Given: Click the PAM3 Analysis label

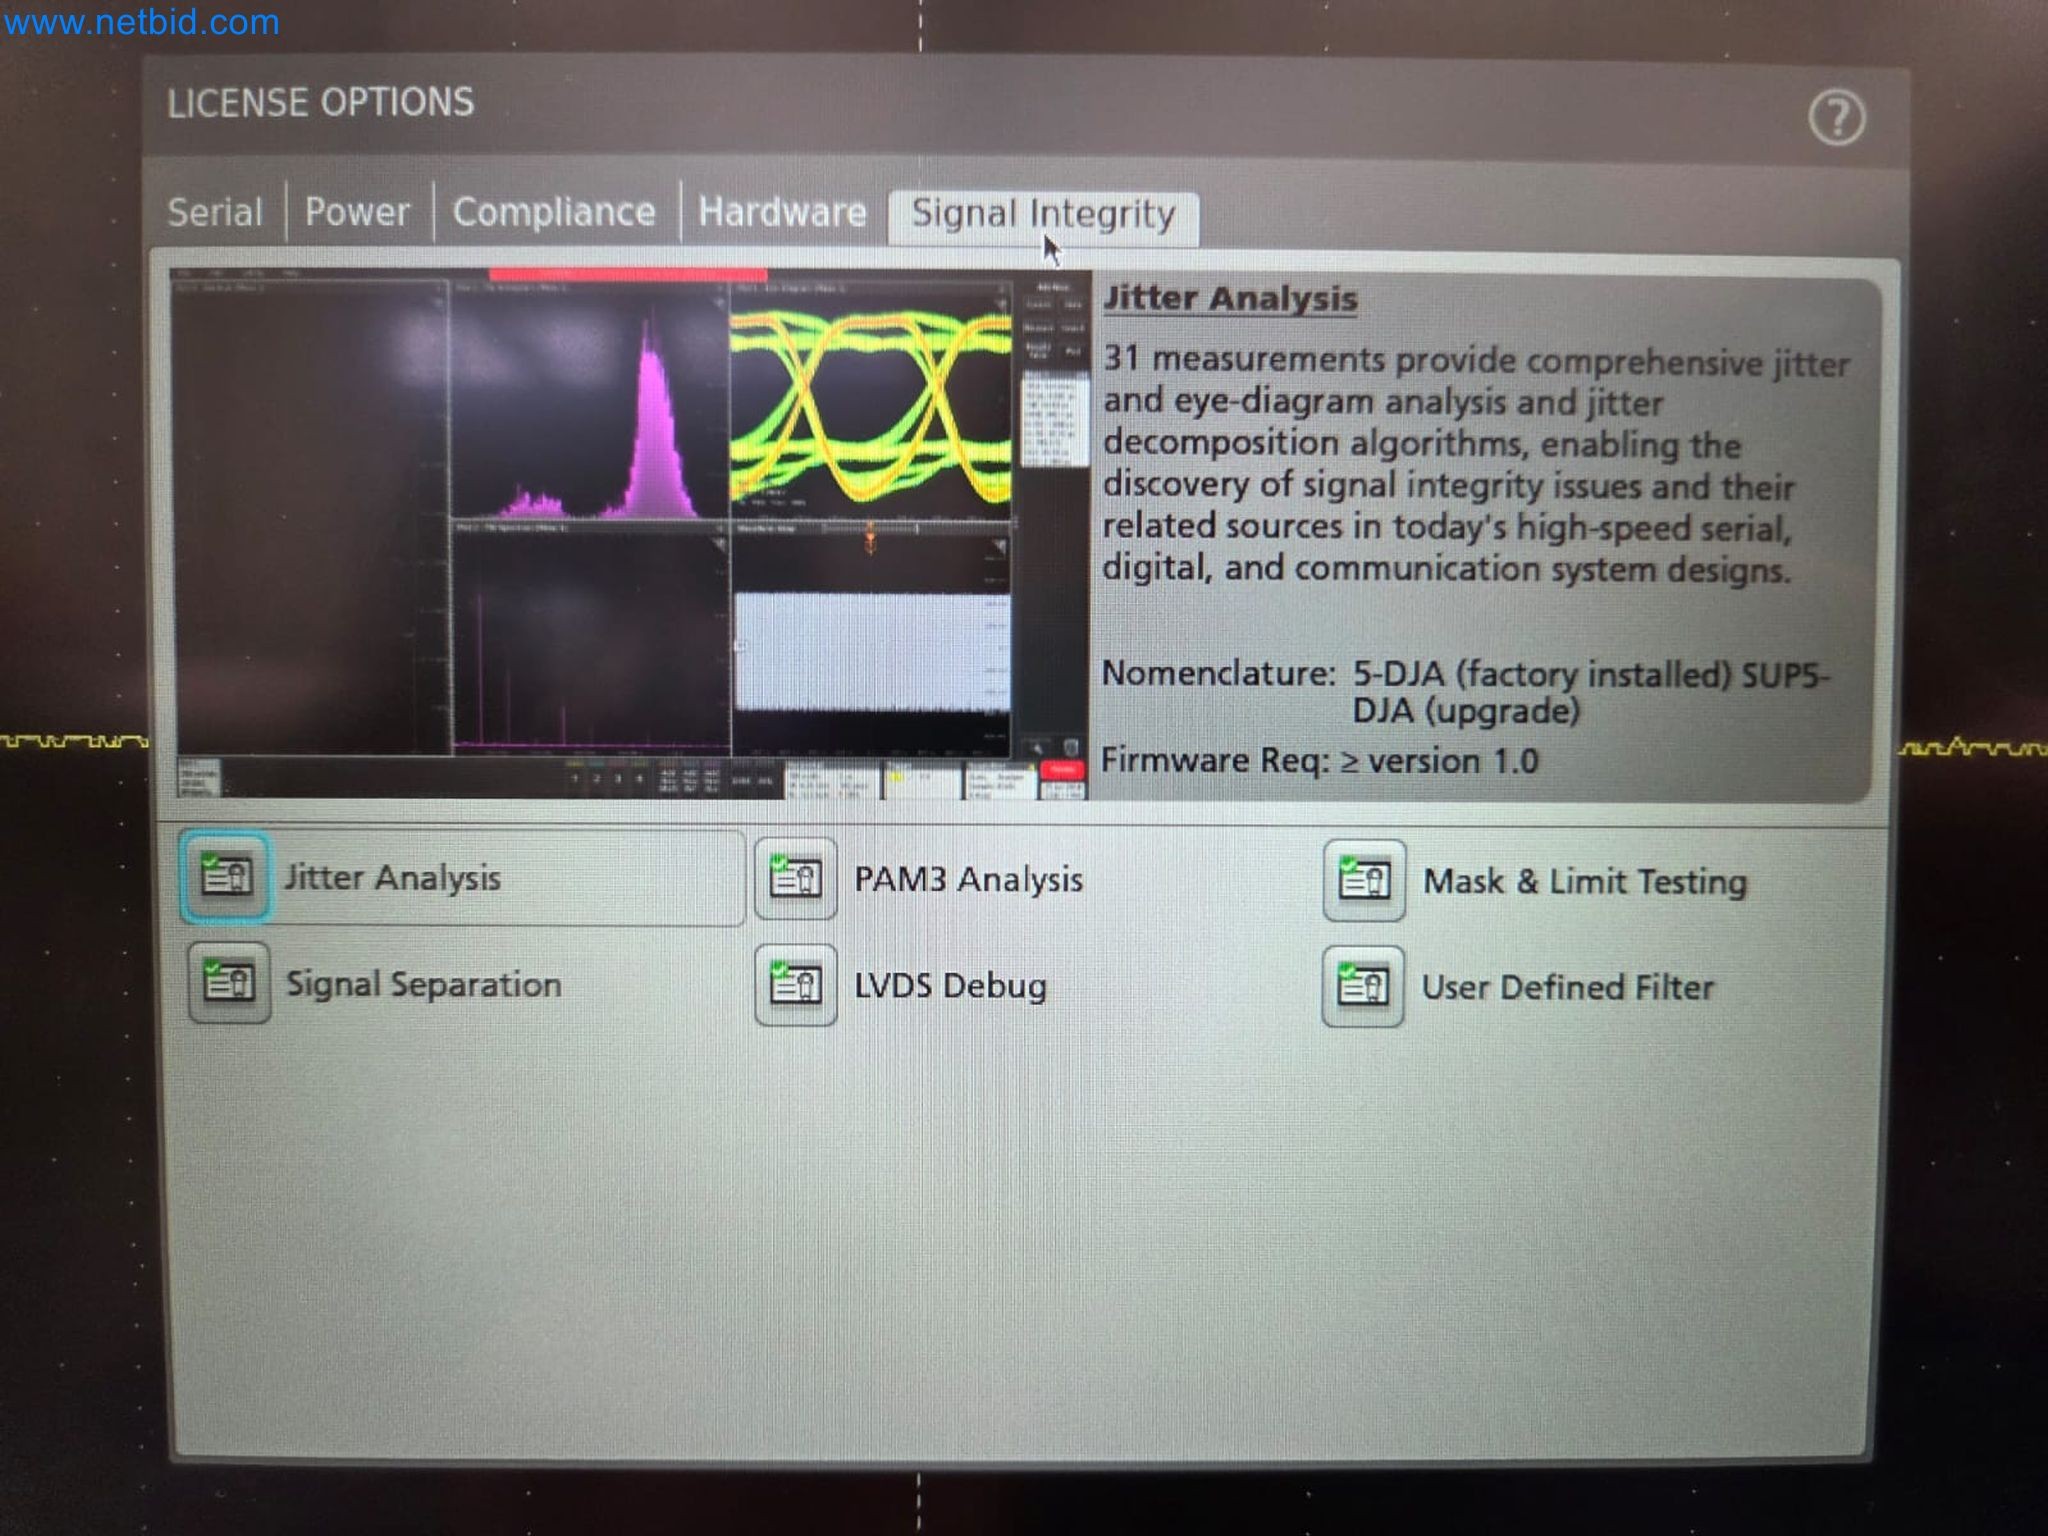Looking at the screenshot, I should coord(968,880).
